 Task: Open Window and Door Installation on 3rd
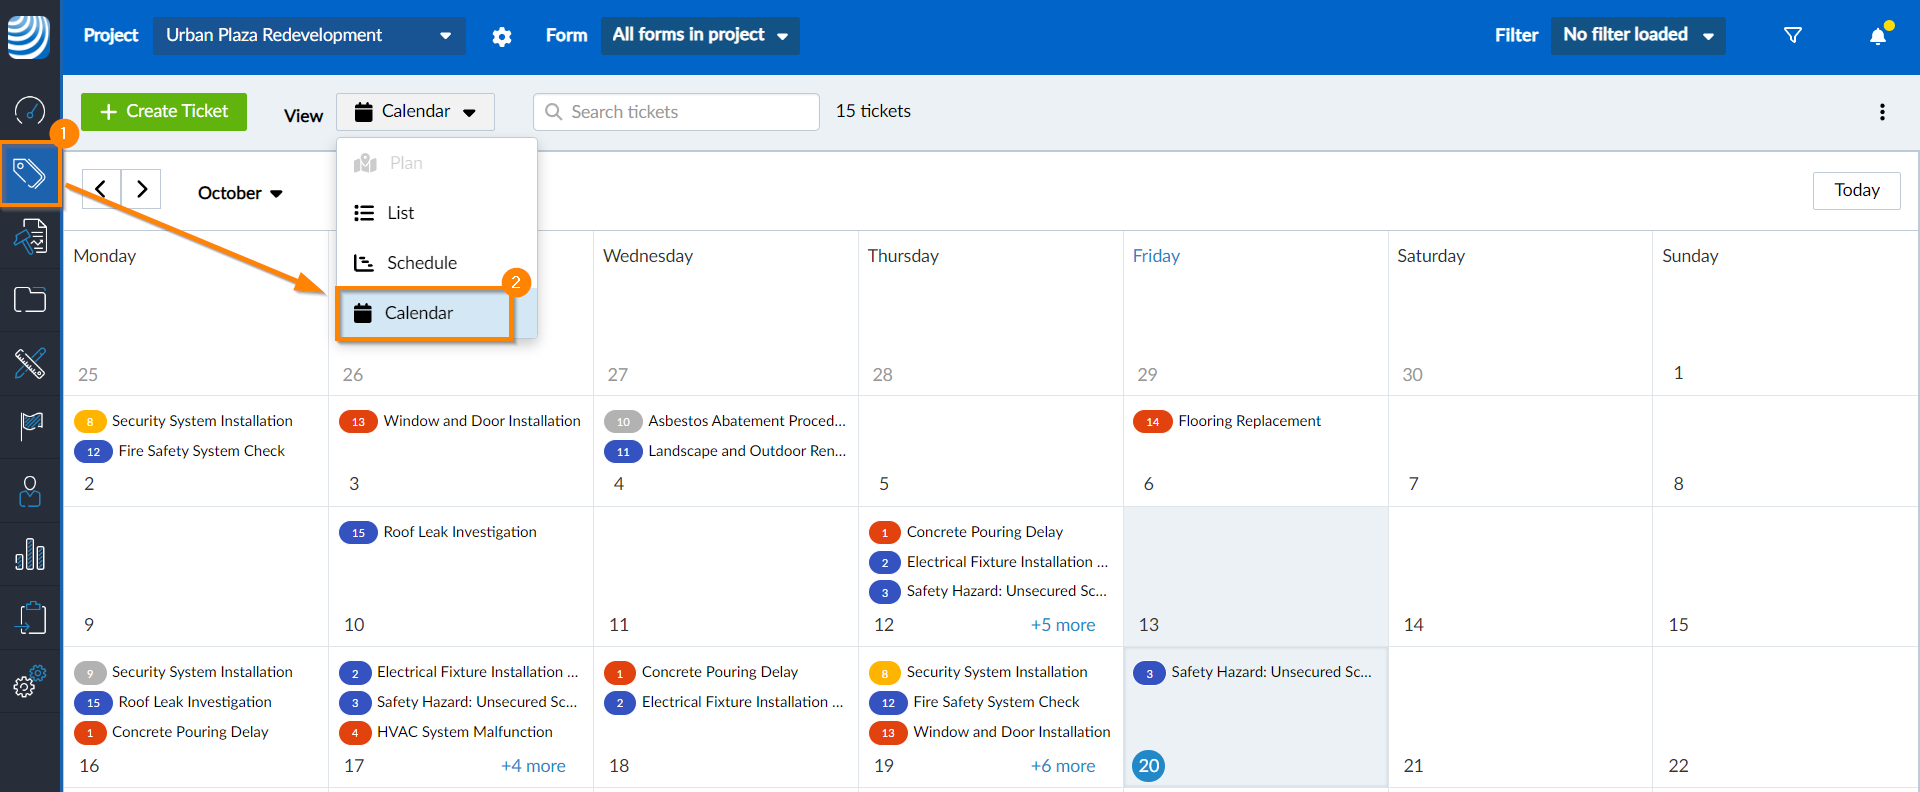click(482, 421)
